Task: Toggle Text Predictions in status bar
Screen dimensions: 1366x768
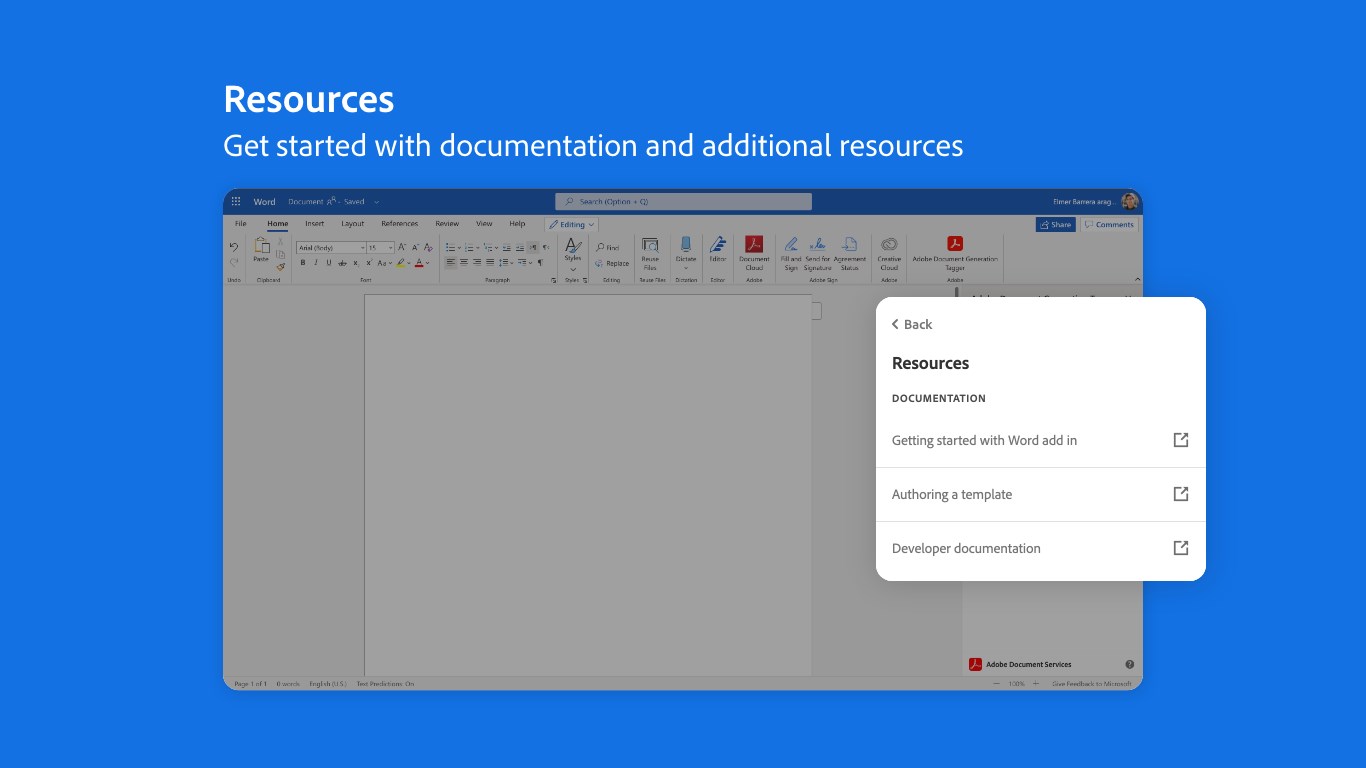Action: click(385, 684)
